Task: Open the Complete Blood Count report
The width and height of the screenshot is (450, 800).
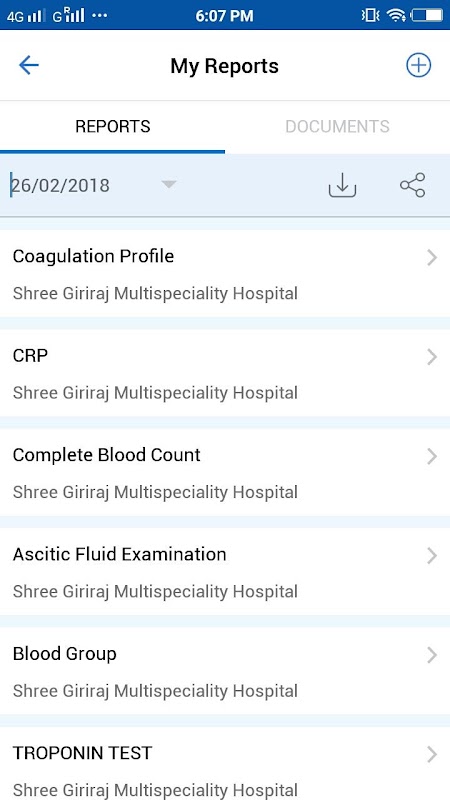Action: (225, 472)
